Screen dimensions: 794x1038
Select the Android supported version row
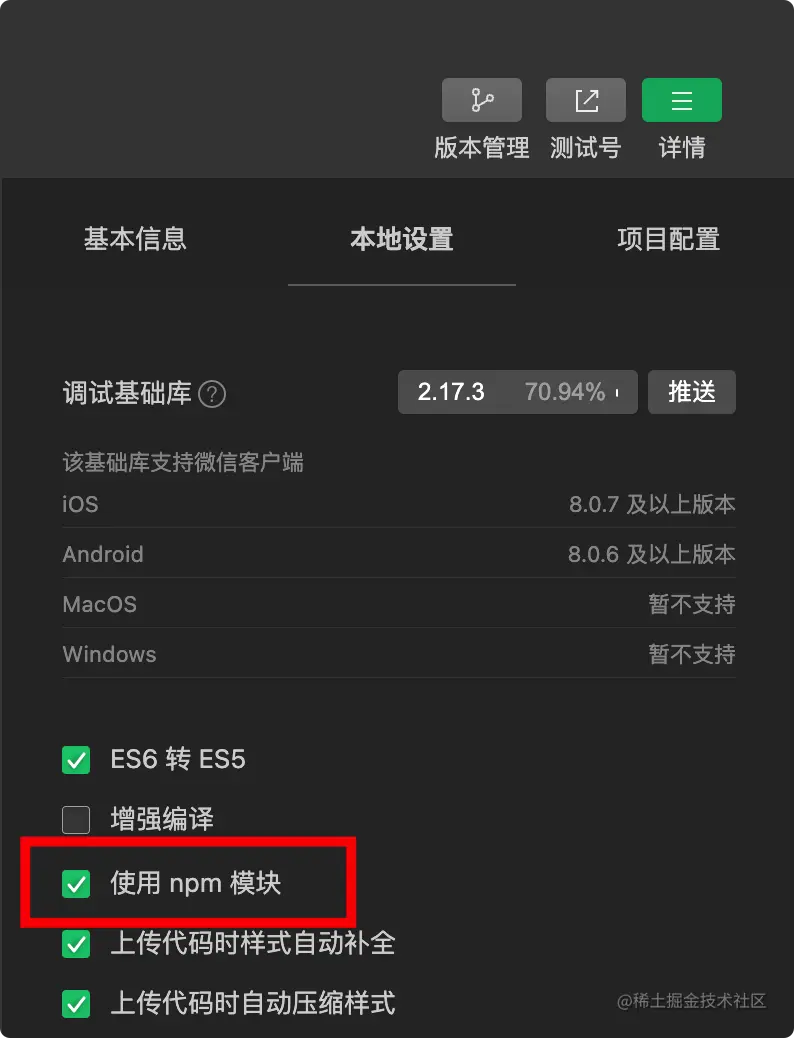[x=399, y=553]
